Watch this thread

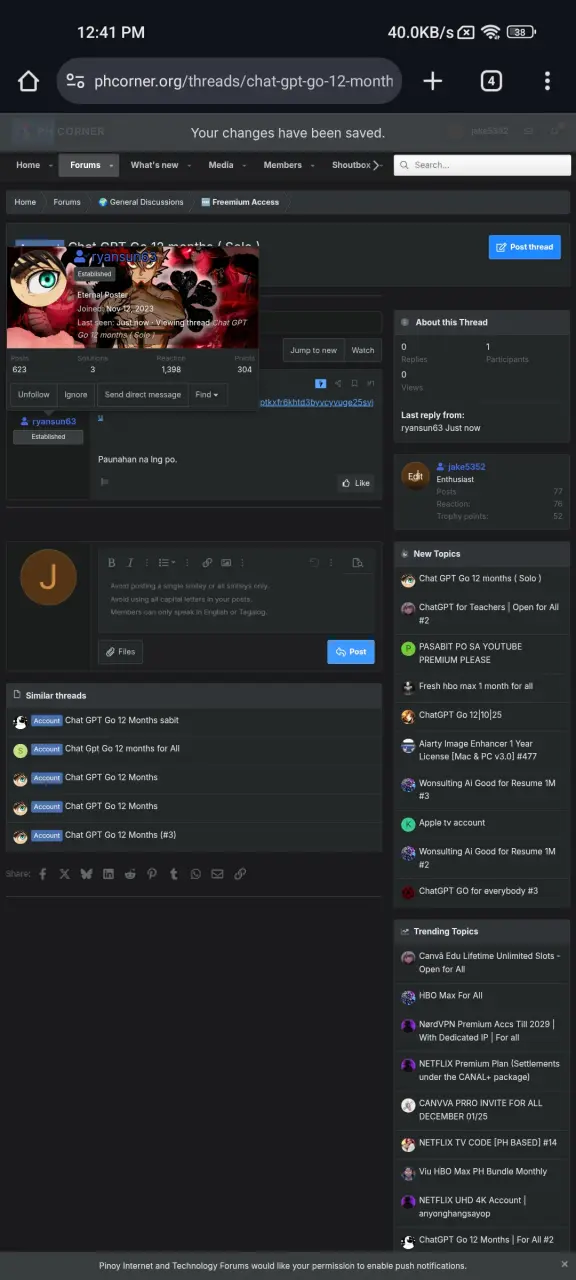[363, 350]
